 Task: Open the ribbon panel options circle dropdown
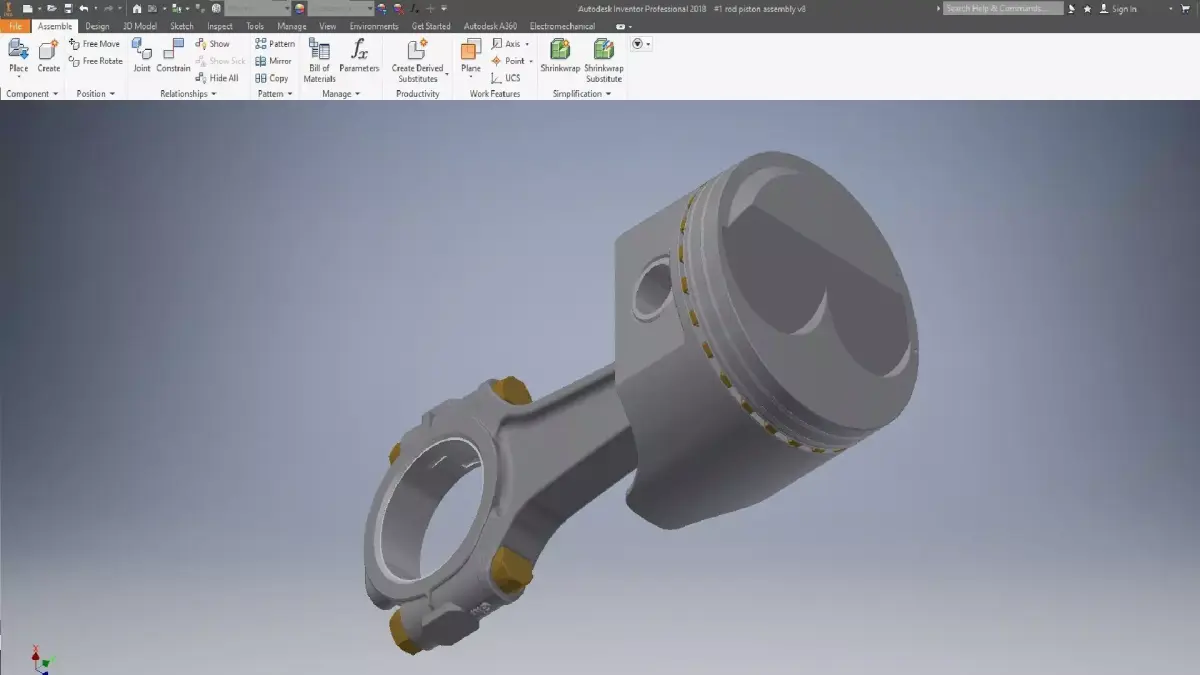coord(641,44)
